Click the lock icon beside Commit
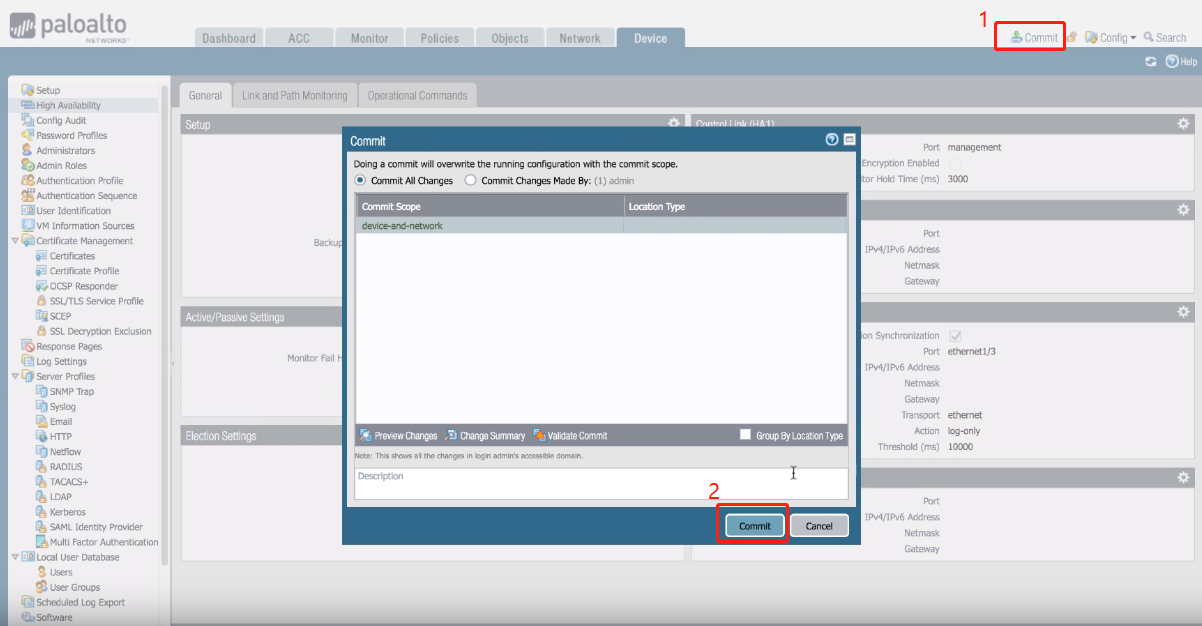This screenshot has width=1202, height=626. [1071, 38]
